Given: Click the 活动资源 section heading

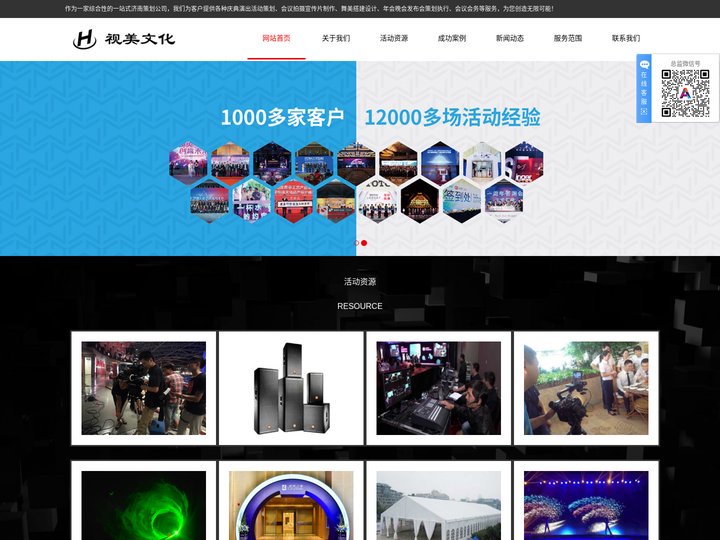Looking at the screenshot, I should coord(360,281).
